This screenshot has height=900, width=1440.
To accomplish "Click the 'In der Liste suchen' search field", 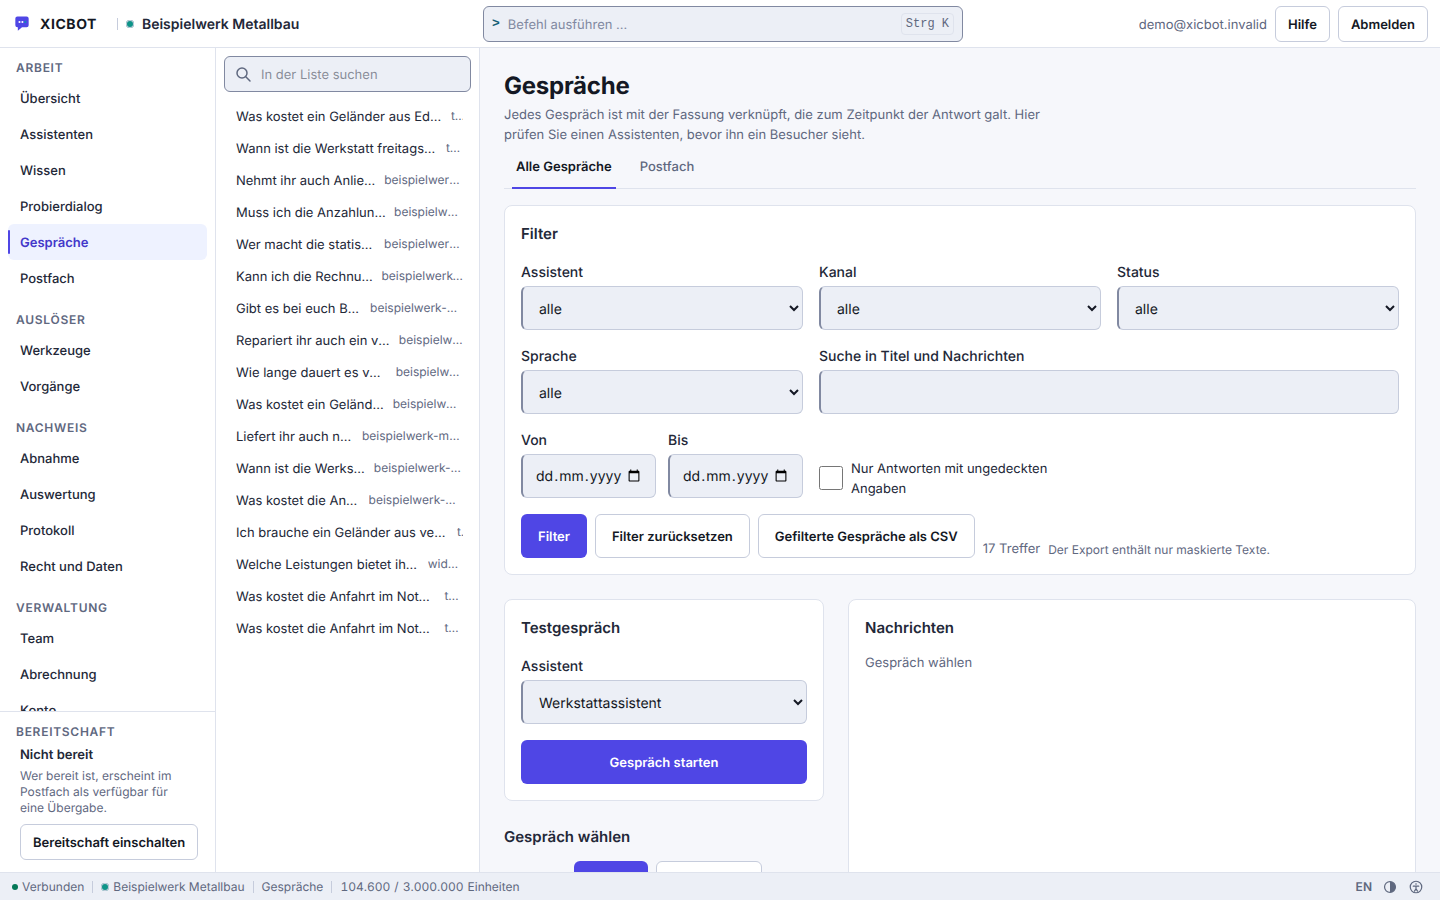I will point(348,74).
